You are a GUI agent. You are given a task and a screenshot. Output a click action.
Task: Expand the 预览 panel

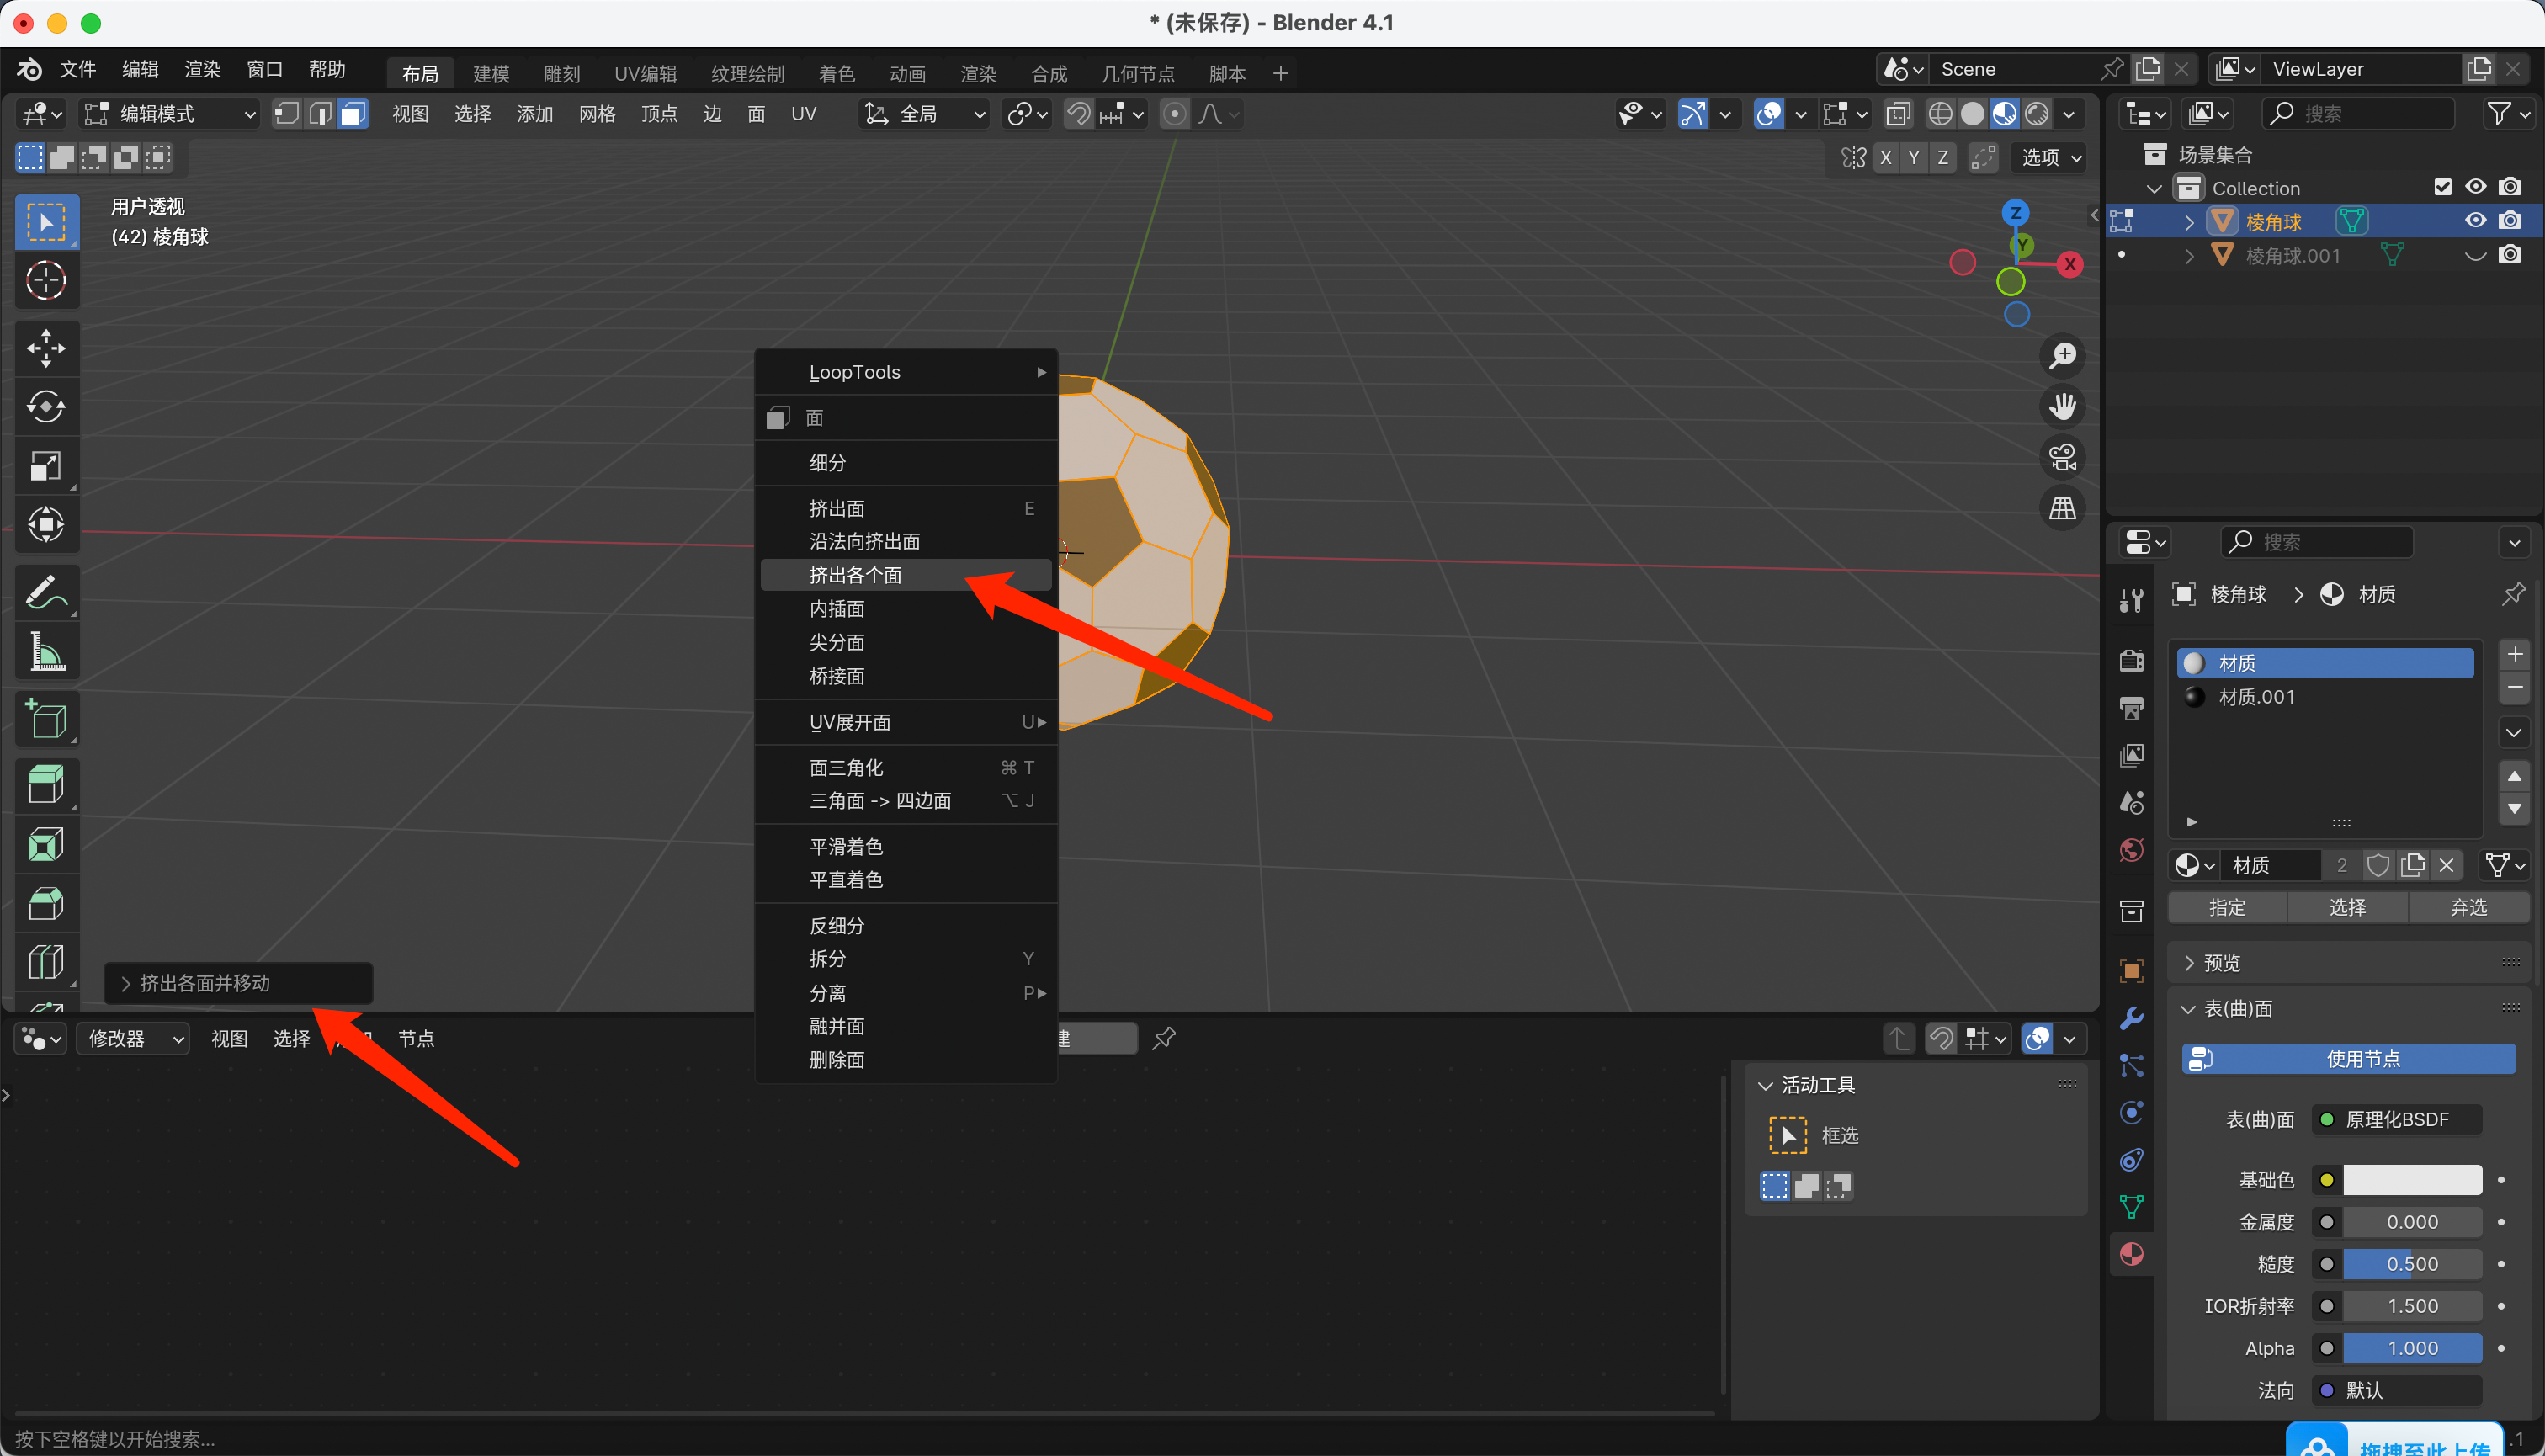tap(2221, 962)
